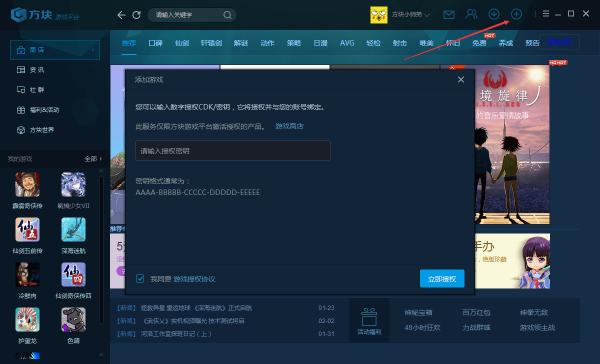Click the blue authorize button in dialog
Screen dimensions: 600x364
pos(442,279)
